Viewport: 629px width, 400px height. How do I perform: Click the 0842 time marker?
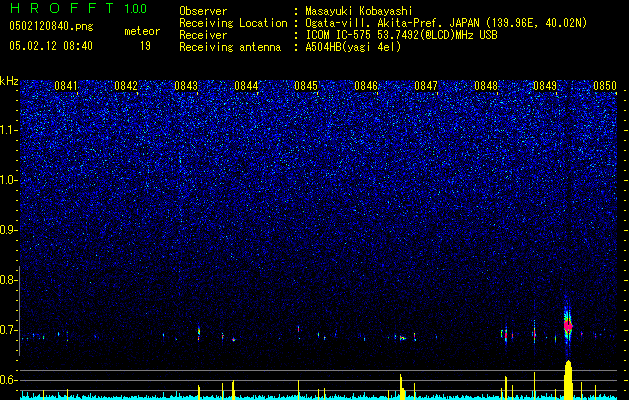click(126, 86)
